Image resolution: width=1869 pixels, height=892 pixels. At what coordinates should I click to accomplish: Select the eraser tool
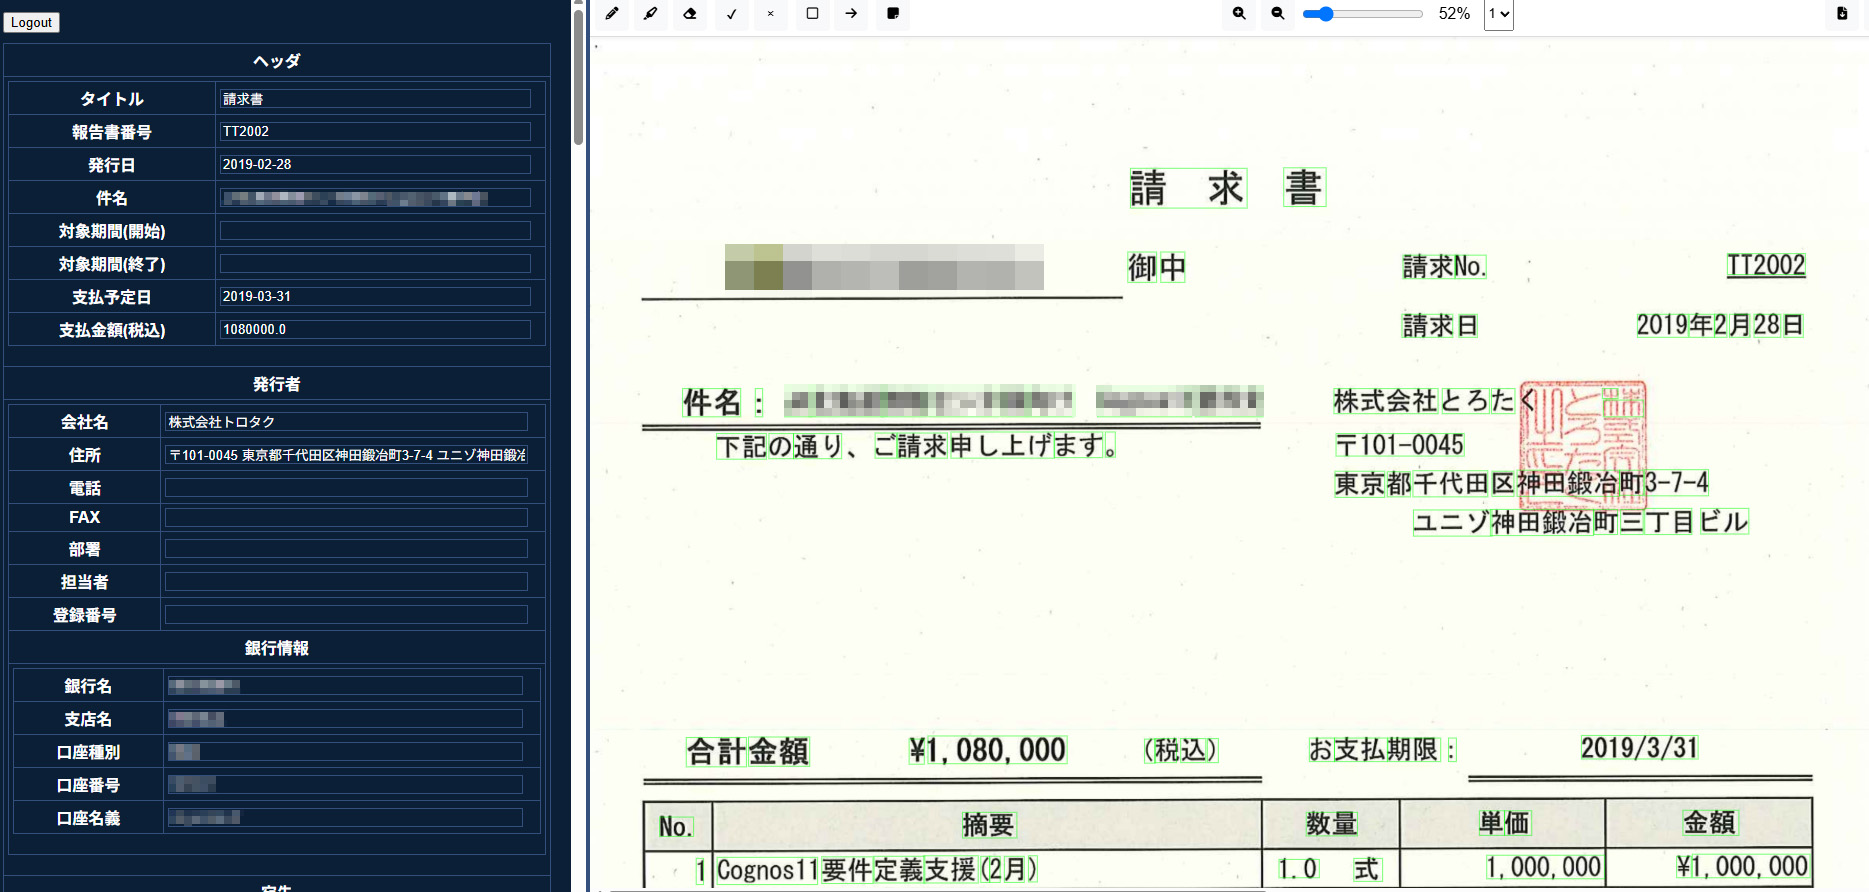(690, 14)
